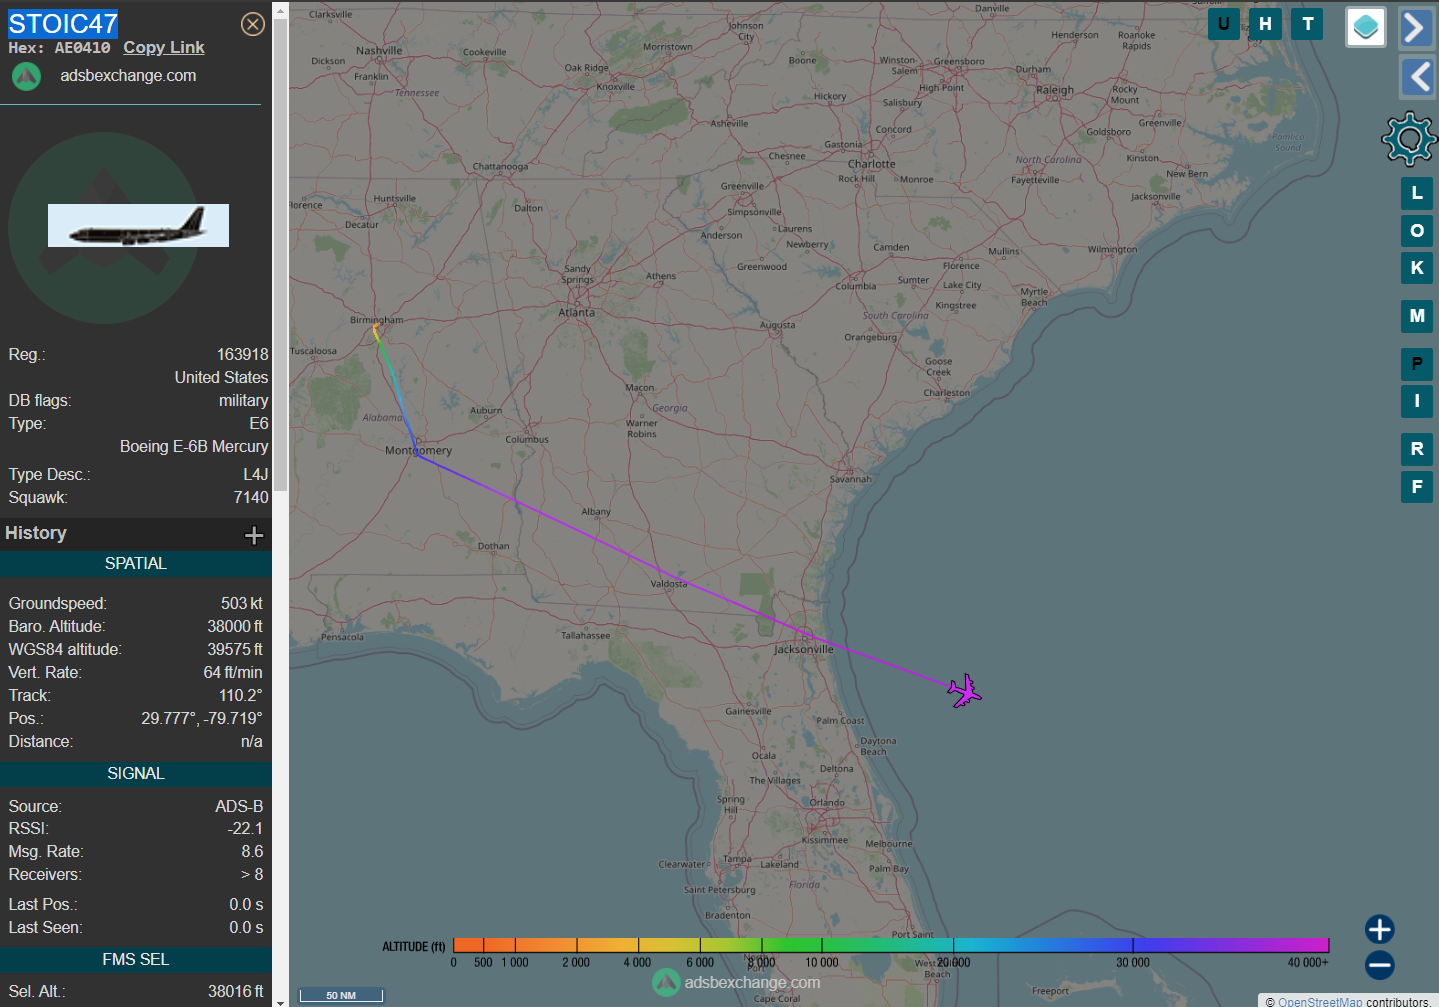Toggle the O button on the map
The height and width of the screenshot is (1007, 1439).
click(1417, 231)
